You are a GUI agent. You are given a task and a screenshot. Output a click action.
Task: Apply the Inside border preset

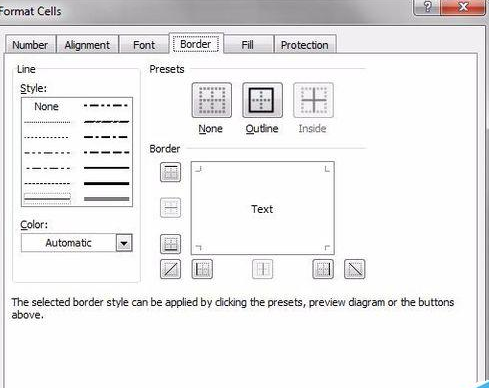pyautogui.click(x=313, y=100)
